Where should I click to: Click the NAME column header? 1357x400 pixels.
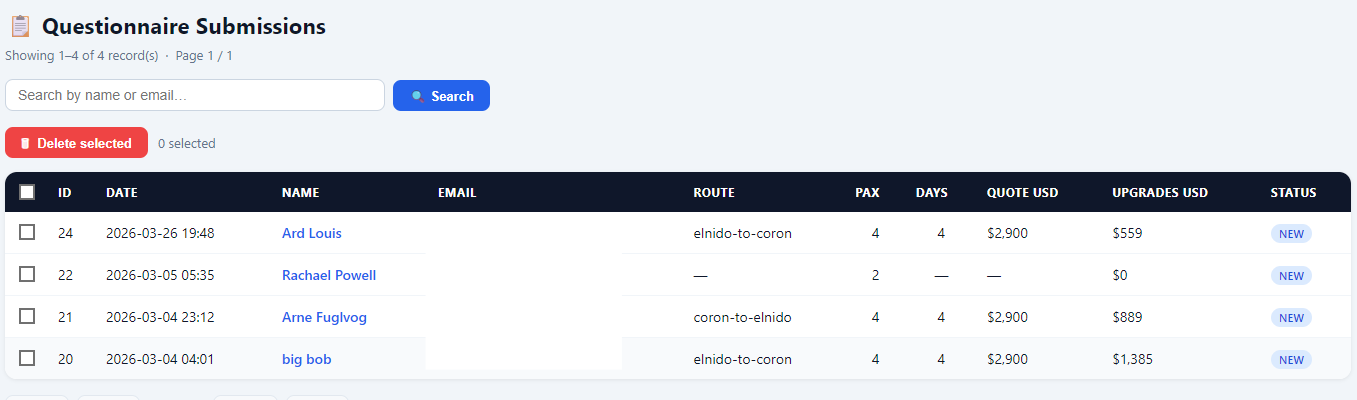300,193
